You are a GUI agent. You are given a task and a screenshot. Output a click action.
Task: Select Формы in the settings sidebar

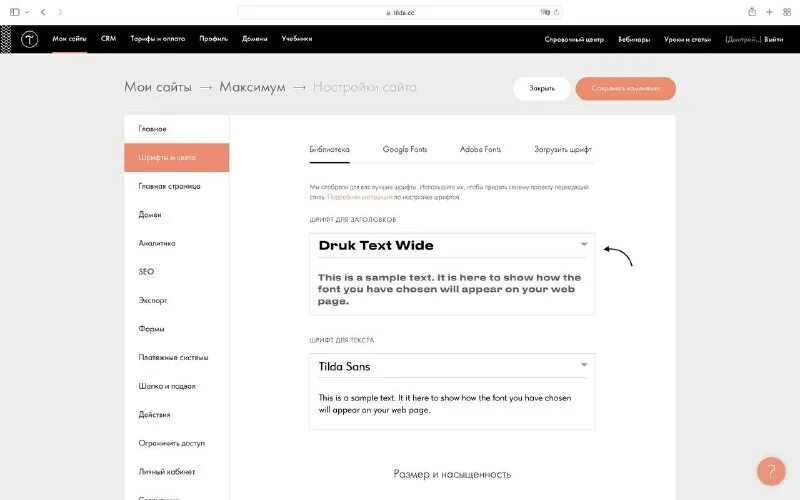pyautogui.click(x=177, y=329)
